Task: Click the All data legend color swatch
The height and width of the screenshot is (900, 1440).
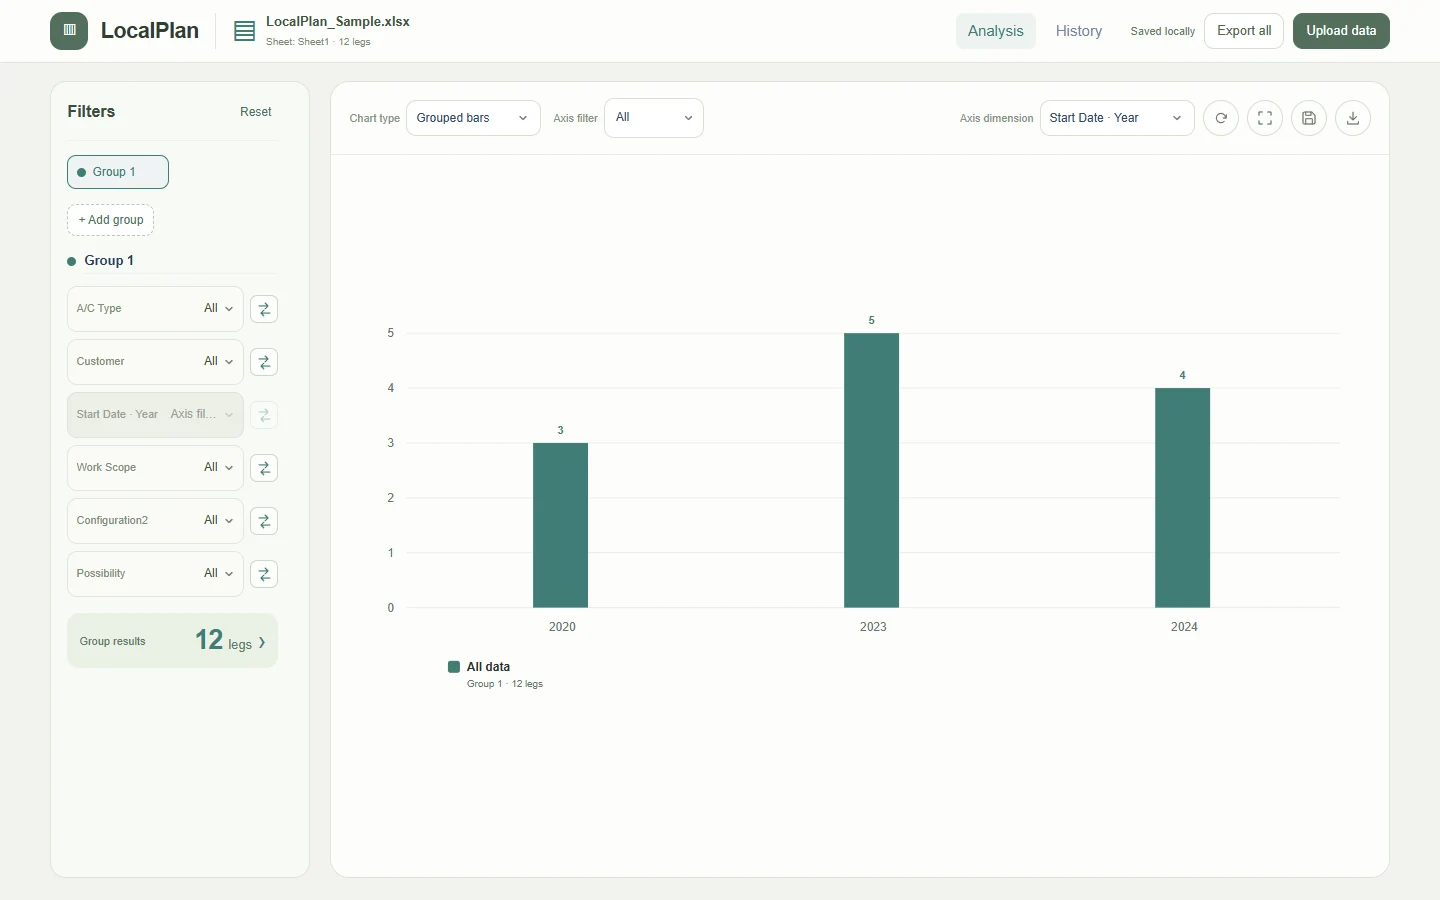Action: [454, 667]
